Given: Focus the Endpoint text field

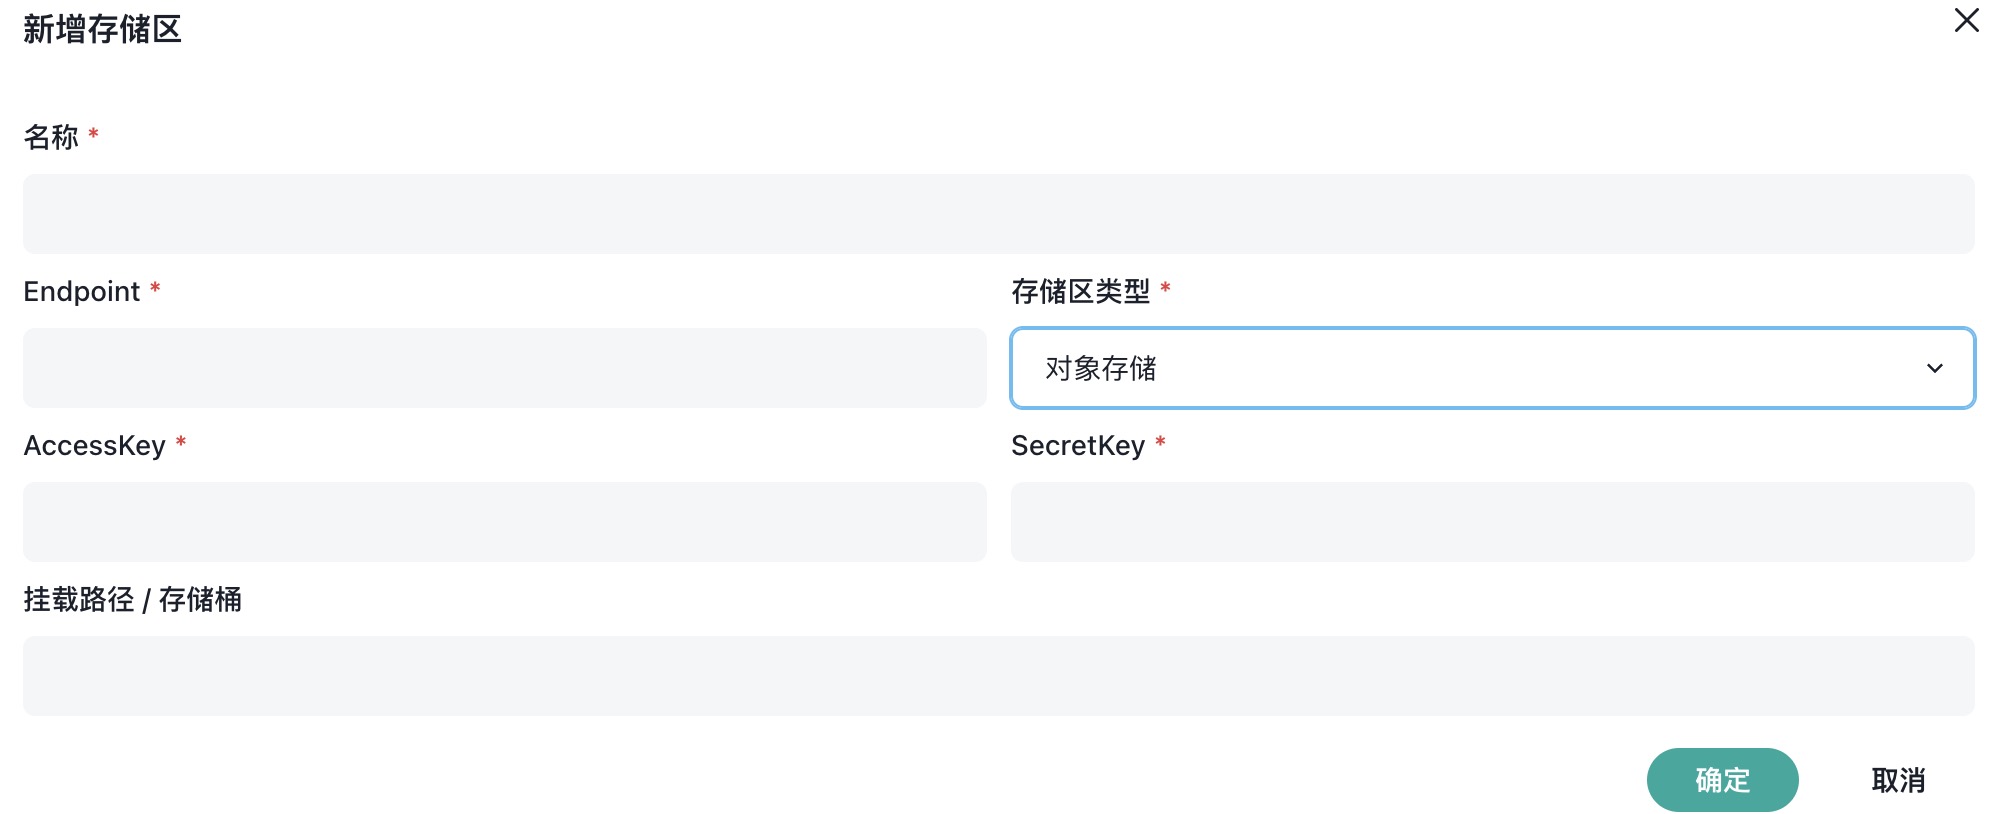Looking at the screenshot, I should pos(504,368).
